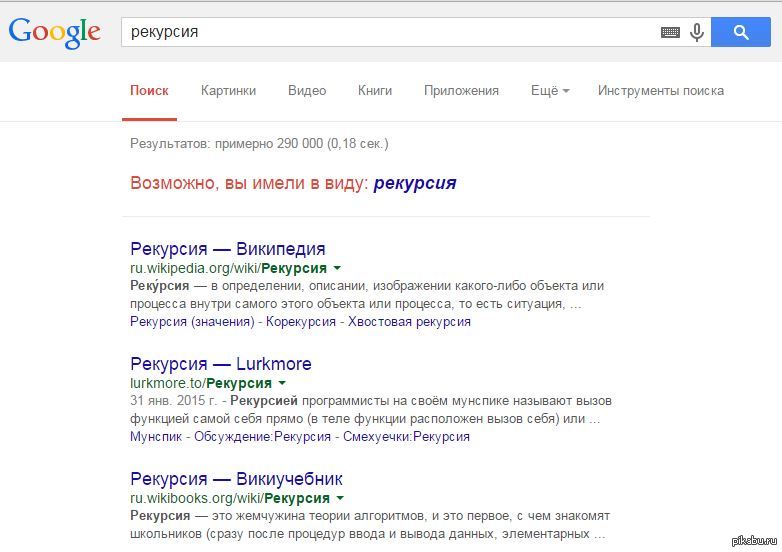
Task: Click the result count text 290 000
Action: point(300,144)
